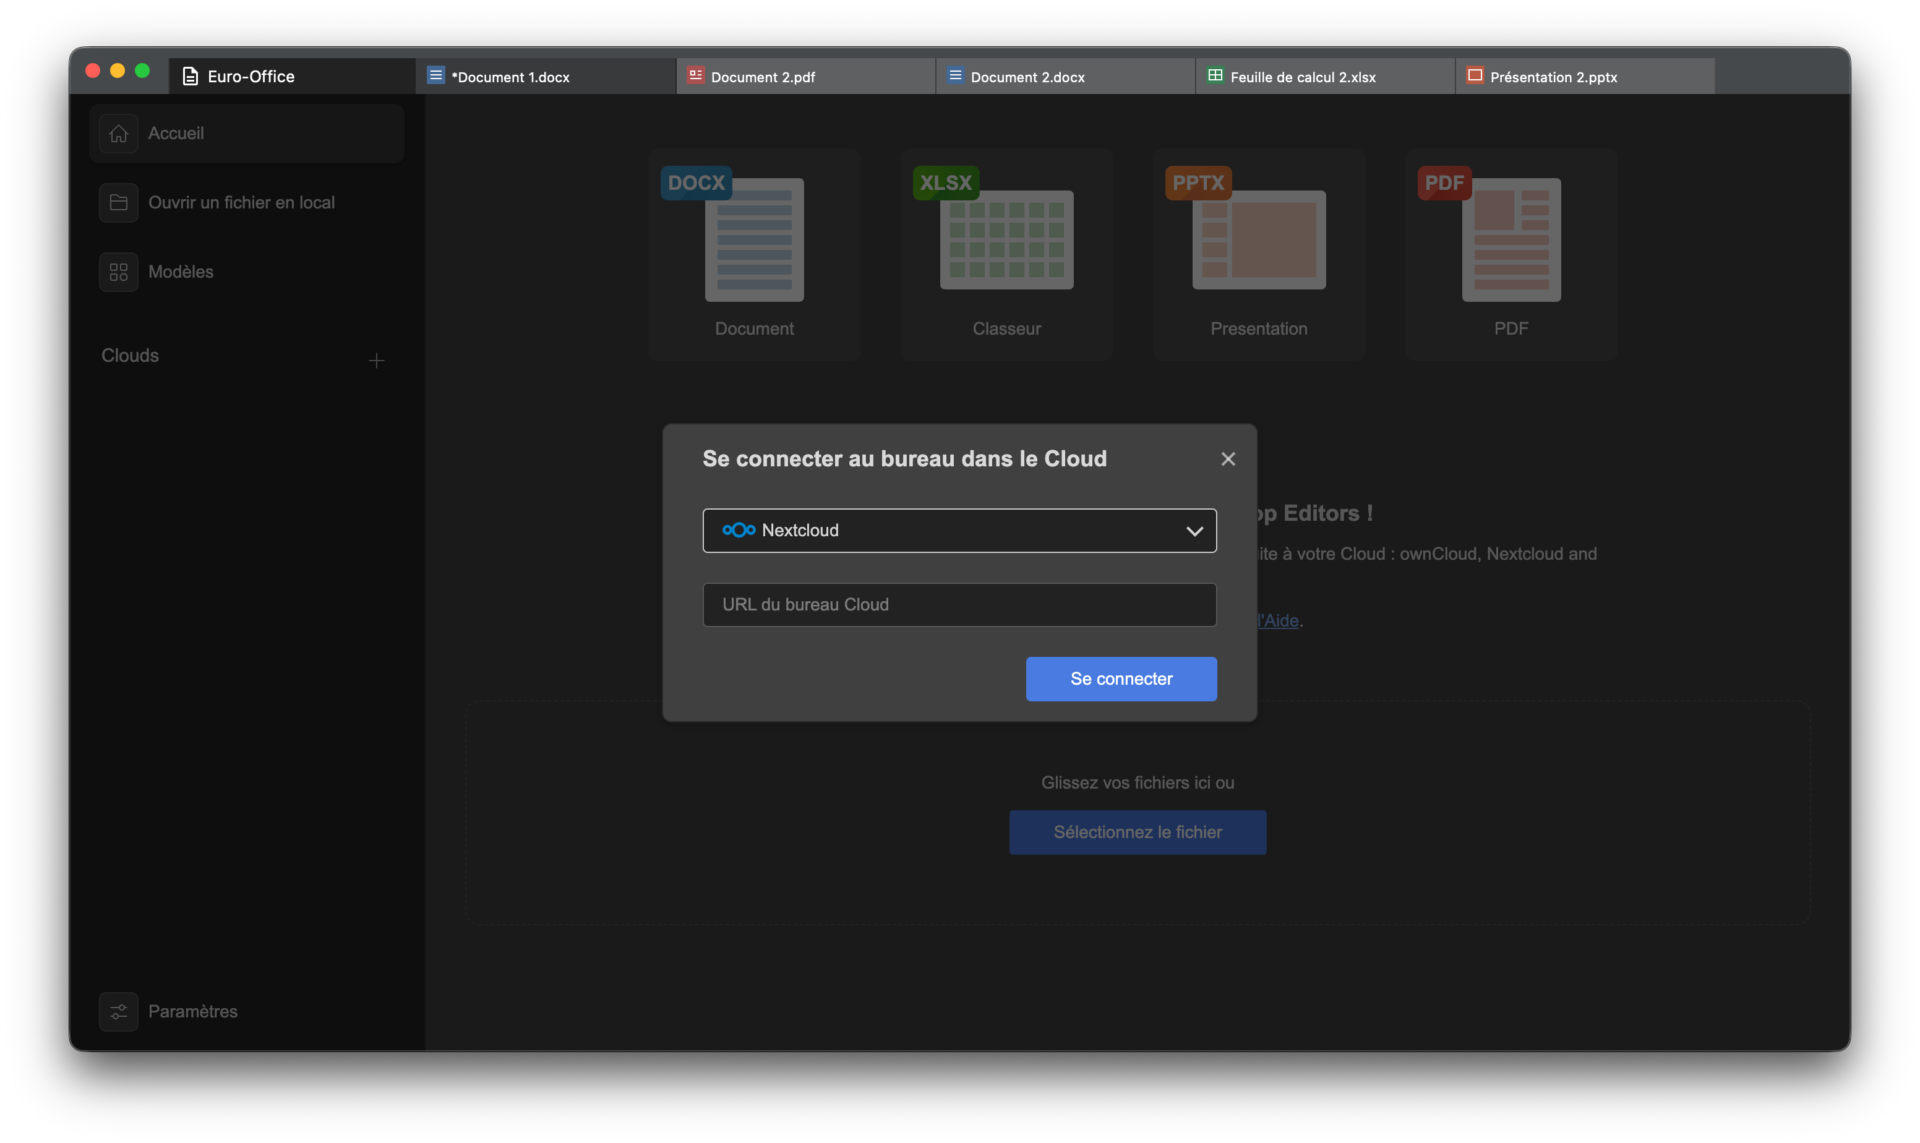Switch to Feuille de calcul 2.xlsx tab
Image resolution: width=1920 pixels, height=1143 pixels.
pos(1326,76)
